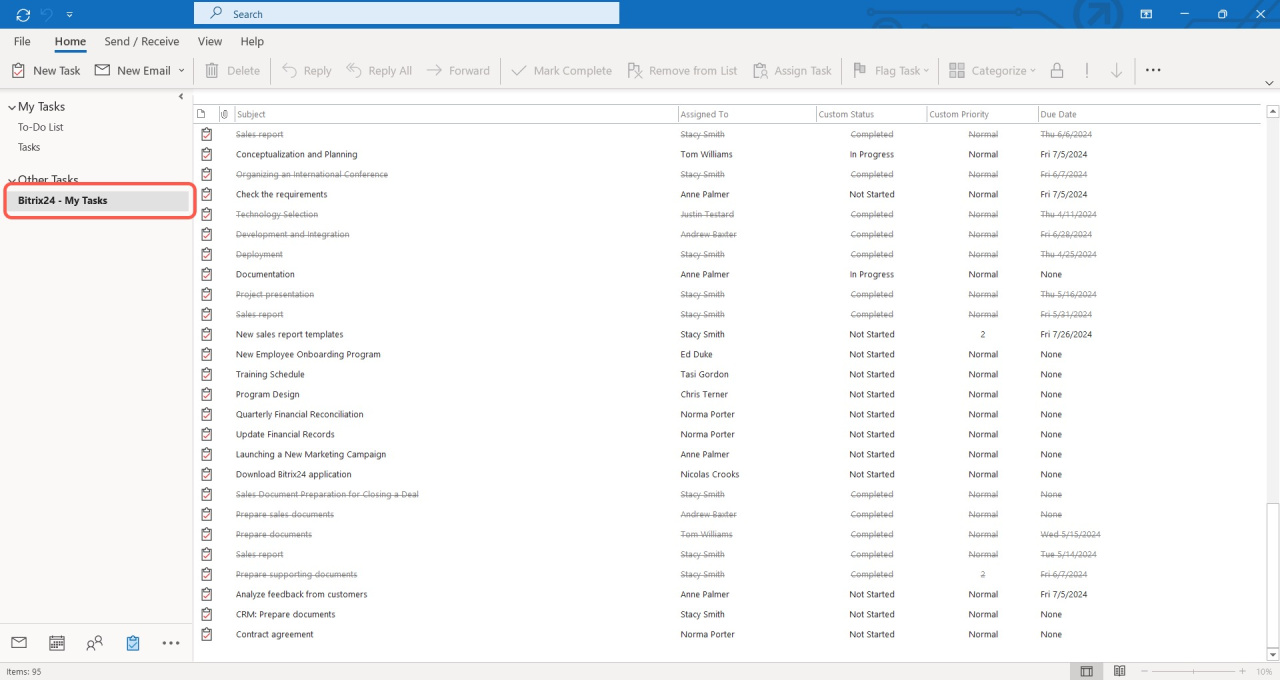Toggle task icon for Training Schedule
Image resolution: width=1280 pixels, height=680 pixels.
[207, 374]
